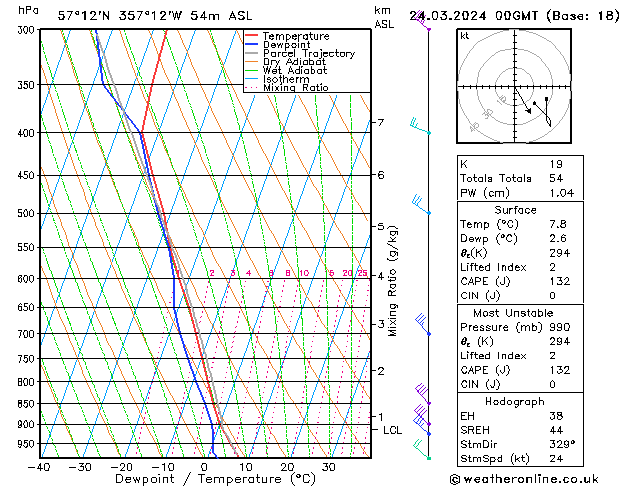Select the blue wind barb near 500 hPa
Screen dimensions: 629x486
pos(421,205)
